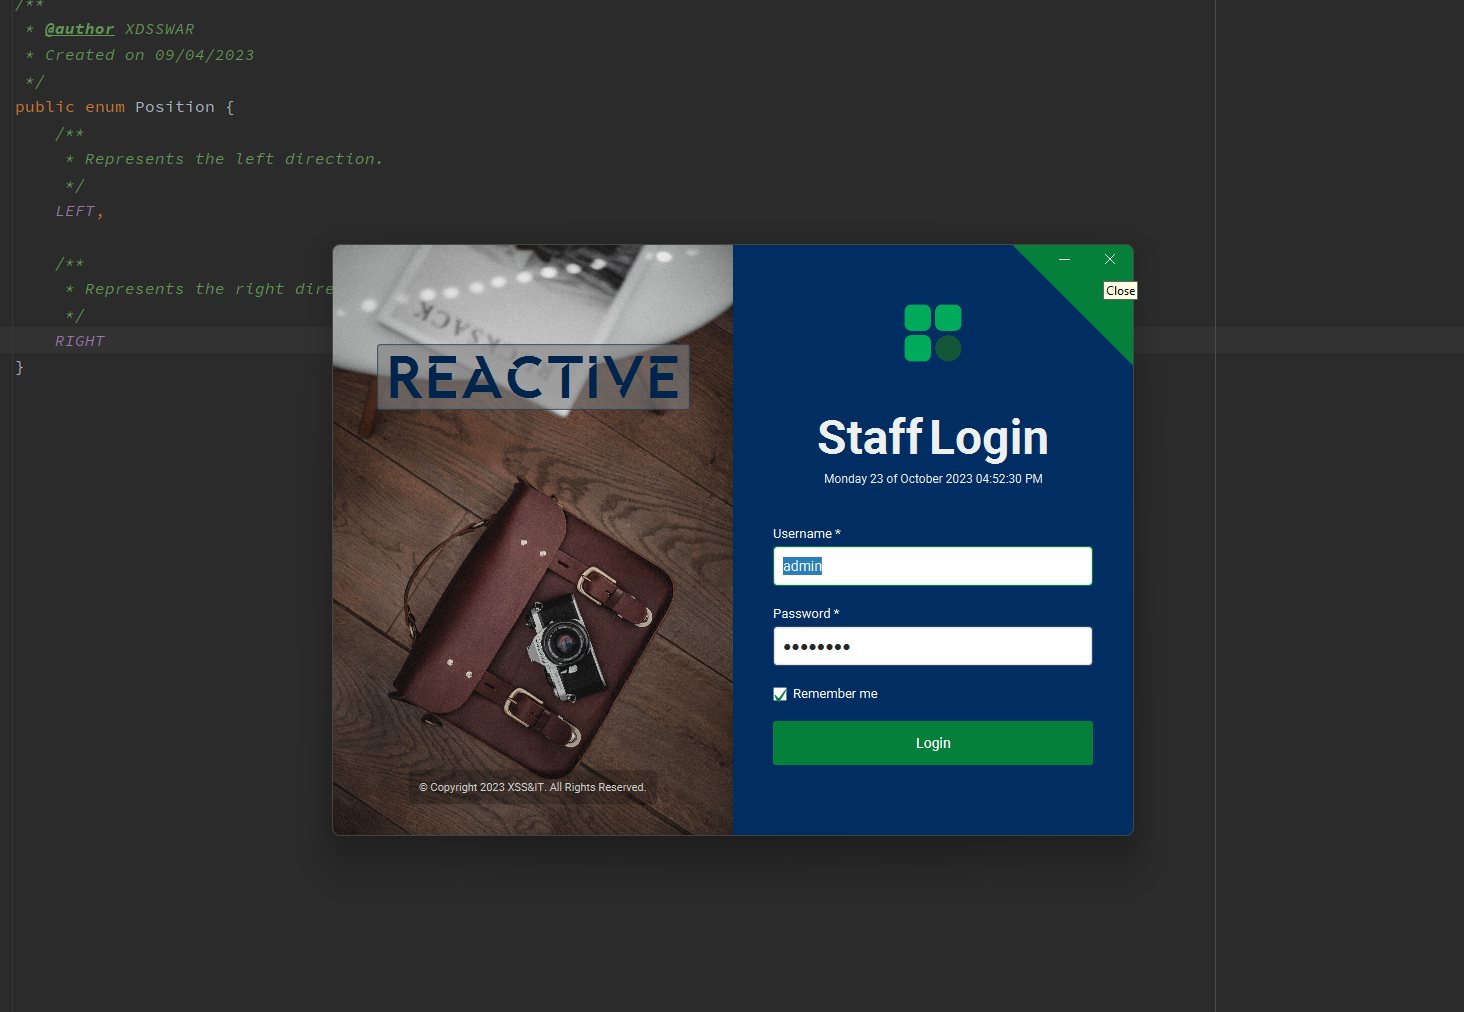Click 'Represents the left direction.' comment
This screenshot has height=1012, width=1464.
point(234,159)
